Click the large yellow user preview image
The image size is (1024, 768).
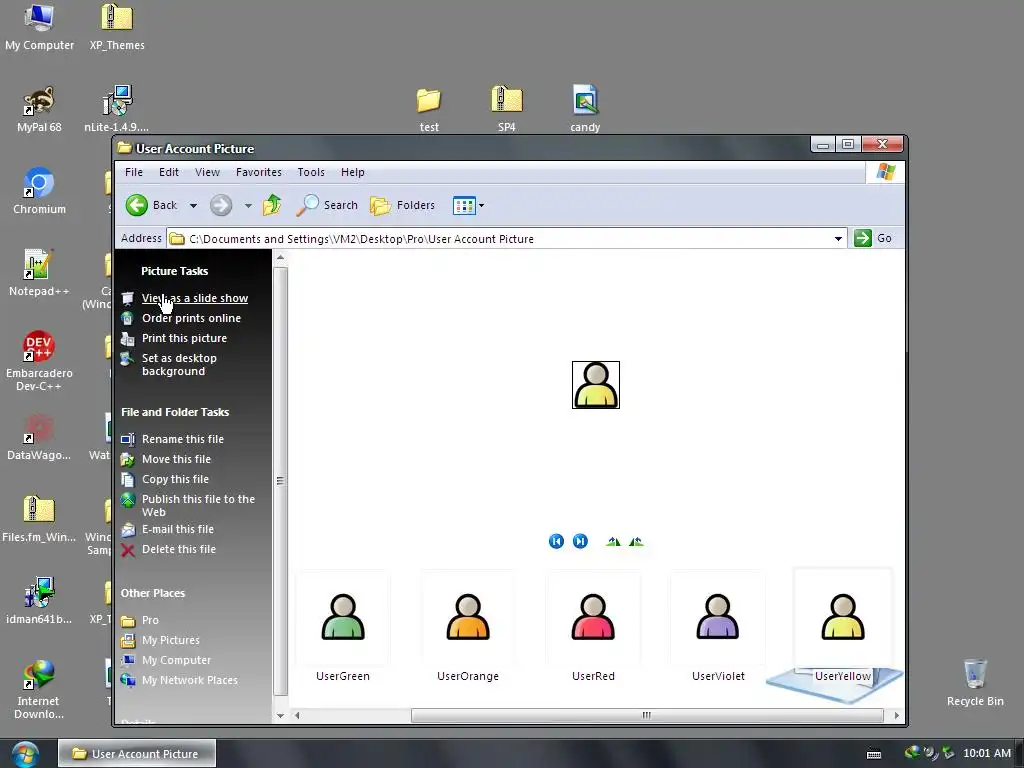[x=596, y=385]
